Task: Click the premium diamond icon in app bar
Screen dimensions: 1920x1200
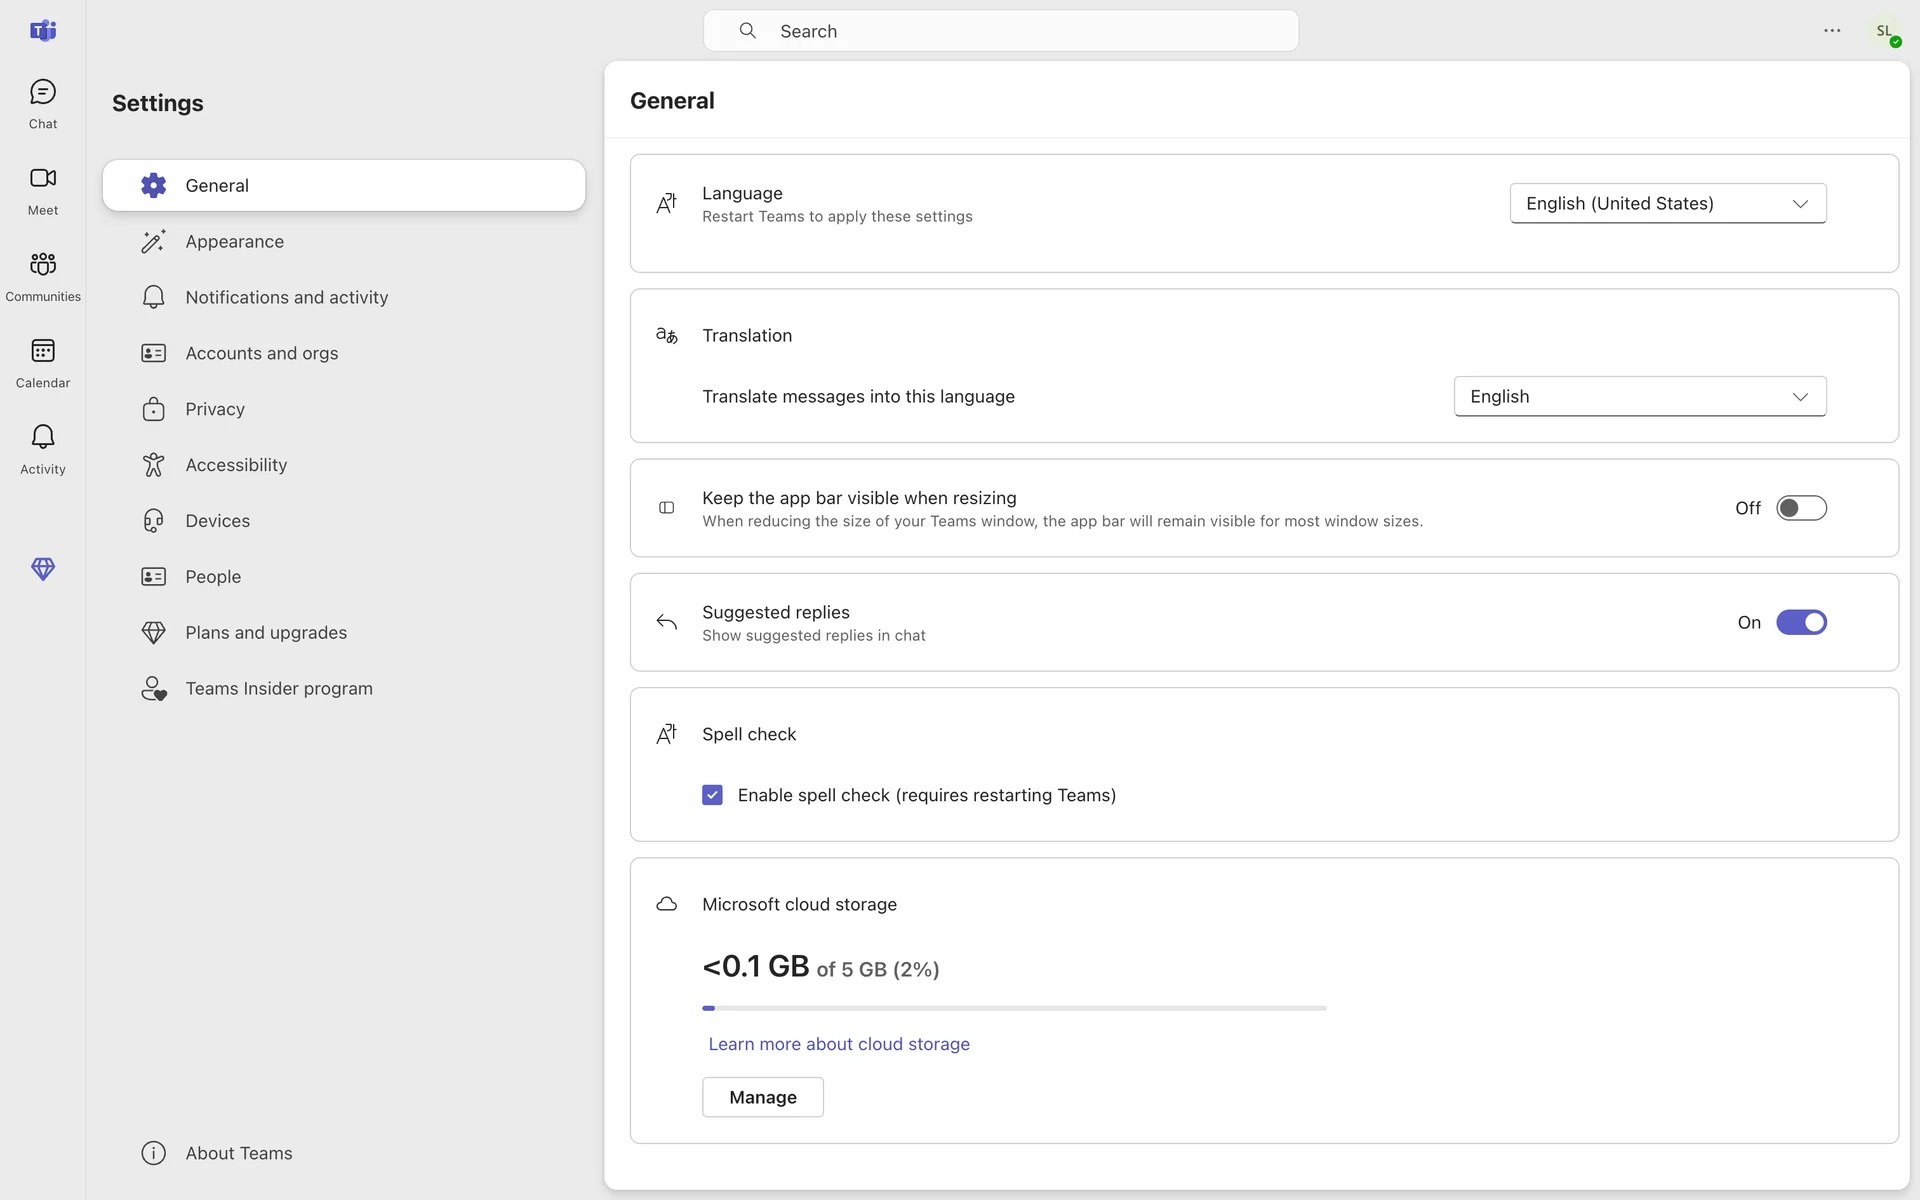Action: (x=42, y=569)
